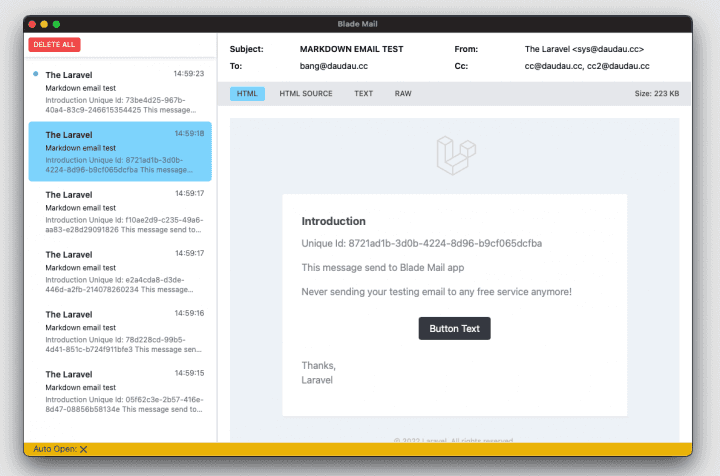The width and height of the screenshot is (720, 476).
Task: Switch to the TEXT tab
Action: pos(363,94)
